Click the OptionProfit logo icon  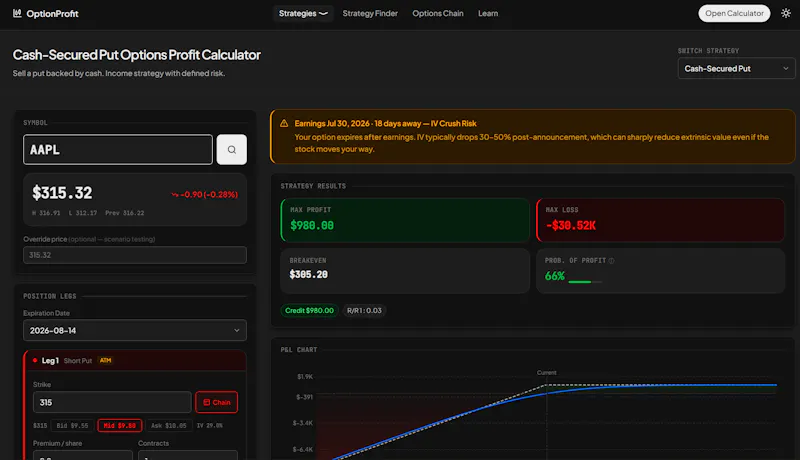(x=17, y=13)
